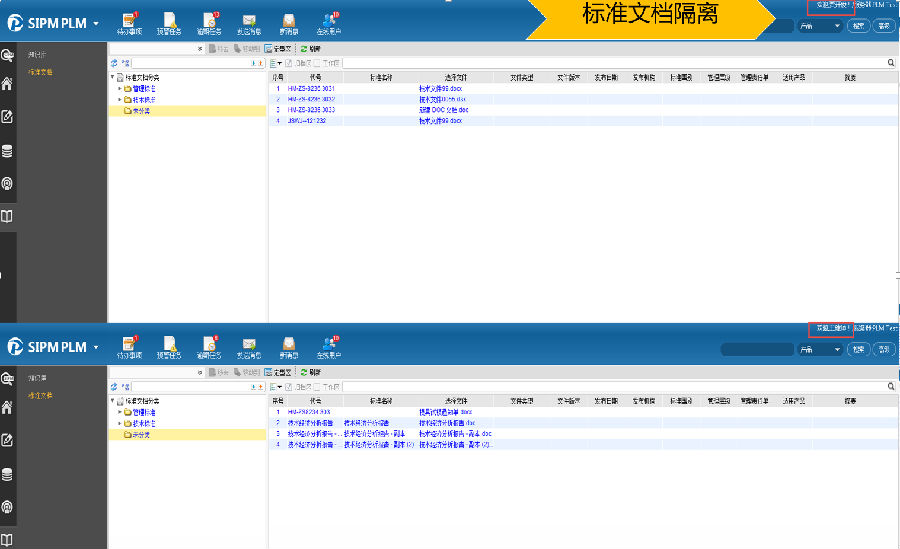Click 逾期任务 overdue tasks icon in lower toolbar

click(x=208, y=346)
